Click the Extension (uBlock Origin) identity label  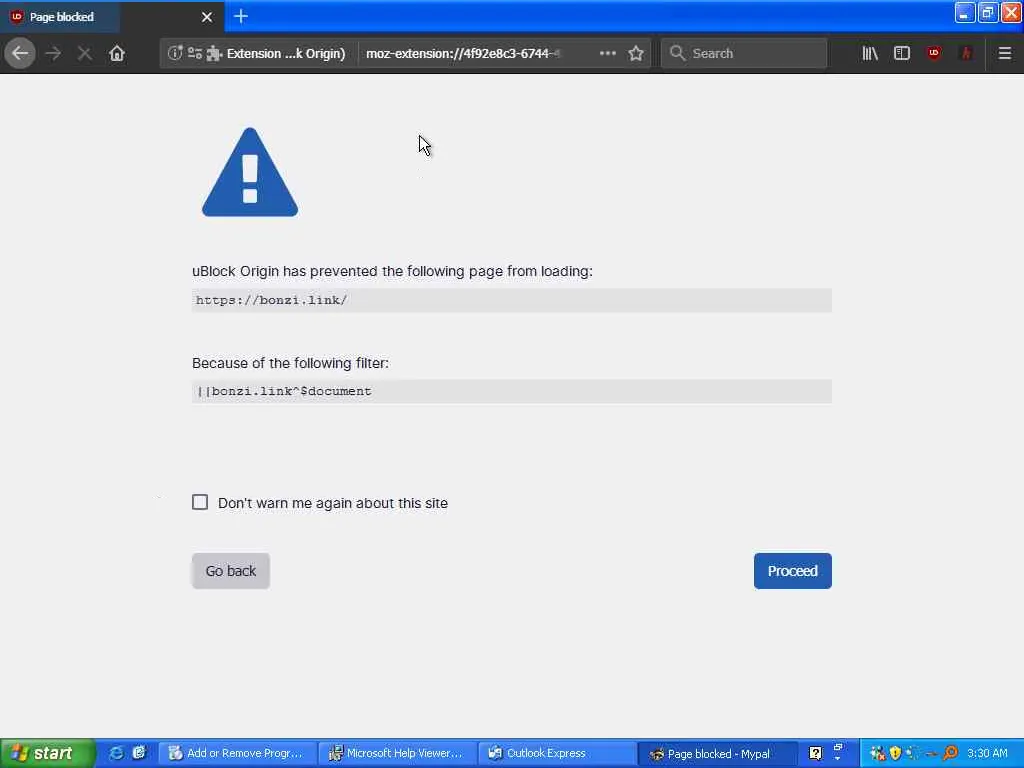[x=285, y=54]
